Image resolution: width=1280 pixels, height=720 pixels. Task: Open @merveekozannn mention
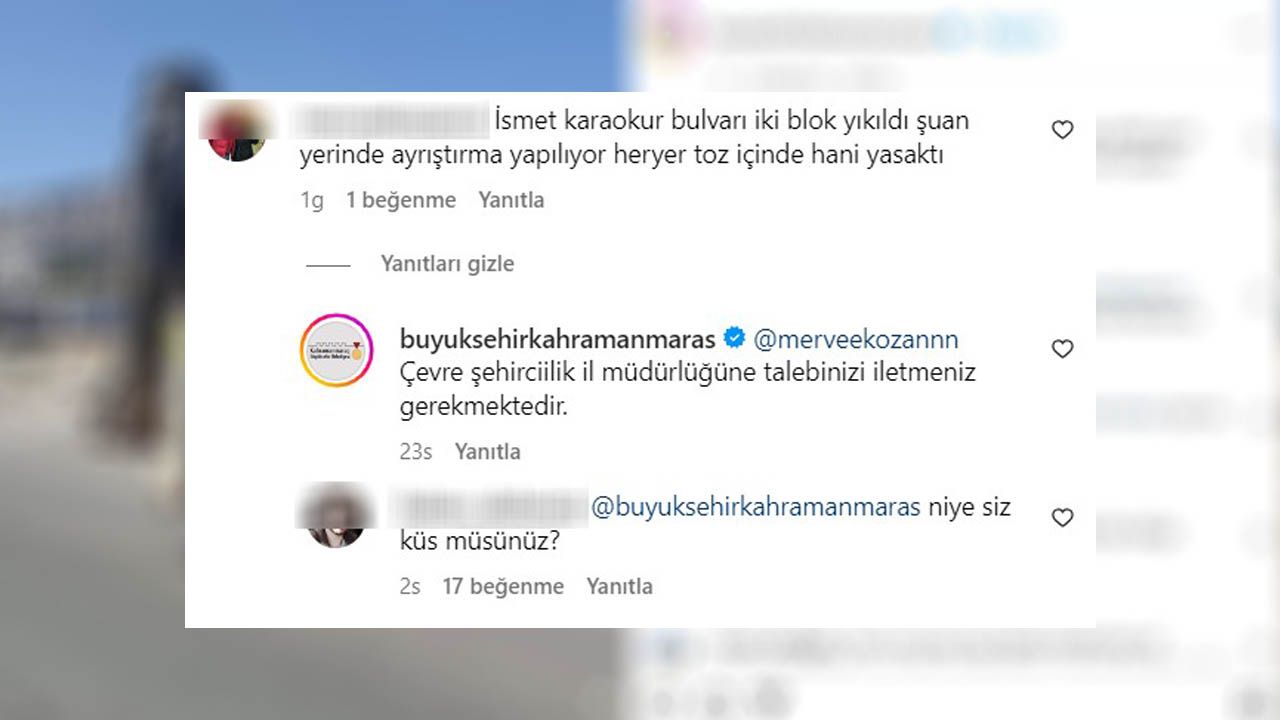[x=855, y=339]
